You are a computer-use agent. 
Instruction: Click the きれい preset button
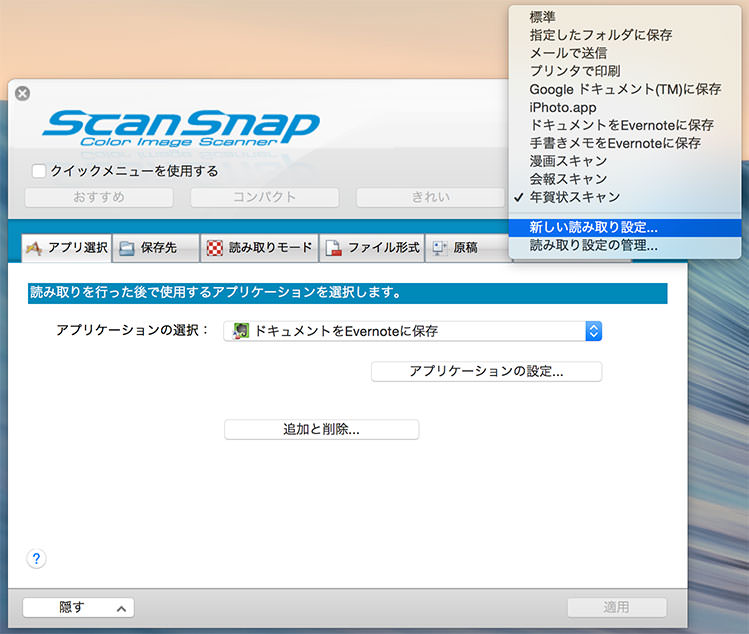click(x=430, y=197)
